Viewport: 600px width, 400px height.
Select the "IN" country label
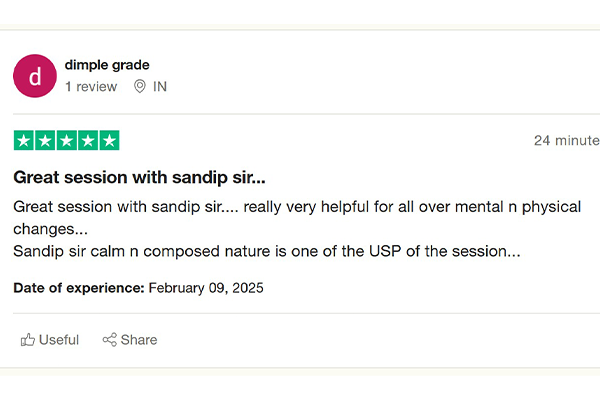point(160,87)
